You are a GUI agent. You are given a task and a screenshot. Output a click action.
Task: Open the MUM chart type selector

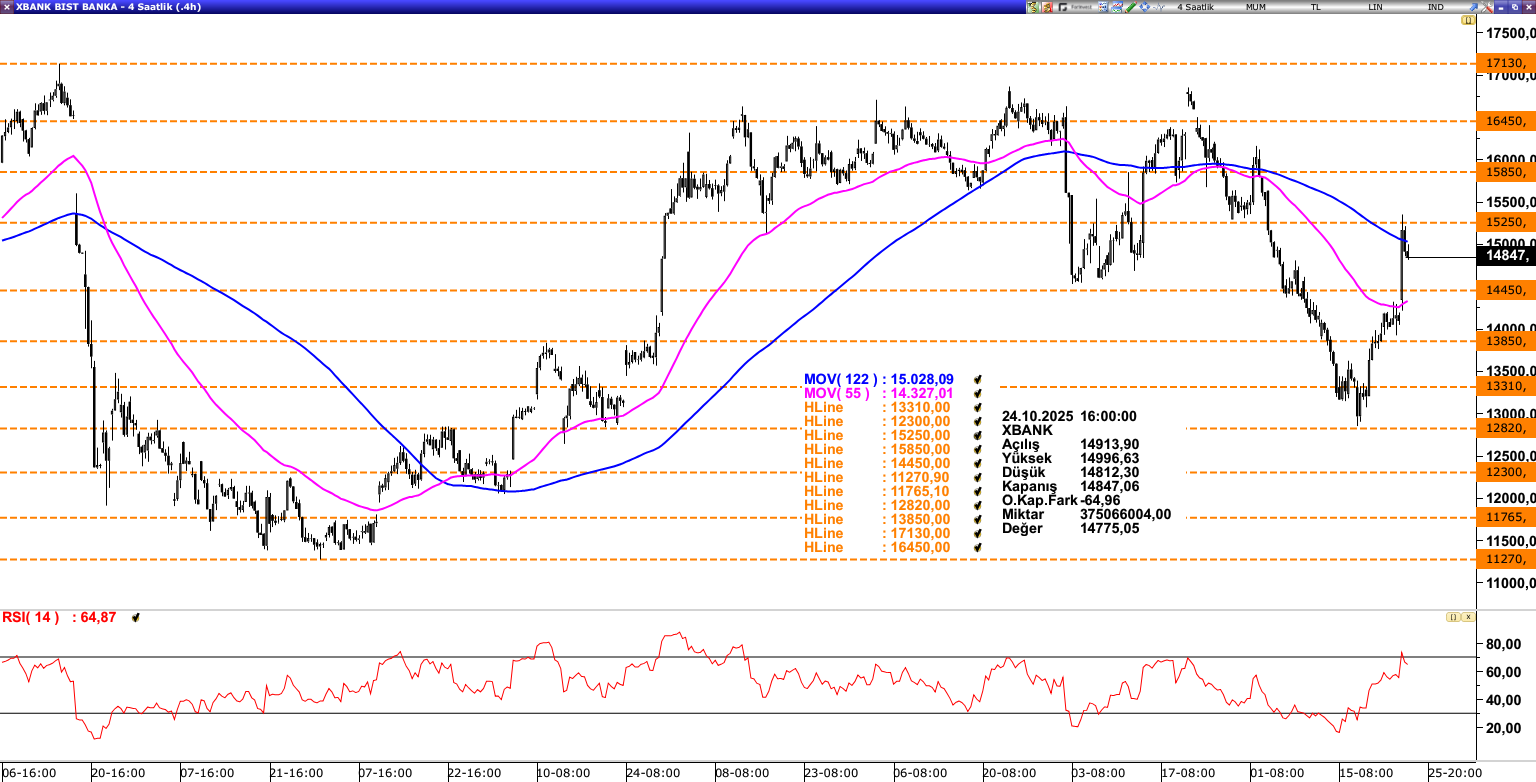(1256, 7)
